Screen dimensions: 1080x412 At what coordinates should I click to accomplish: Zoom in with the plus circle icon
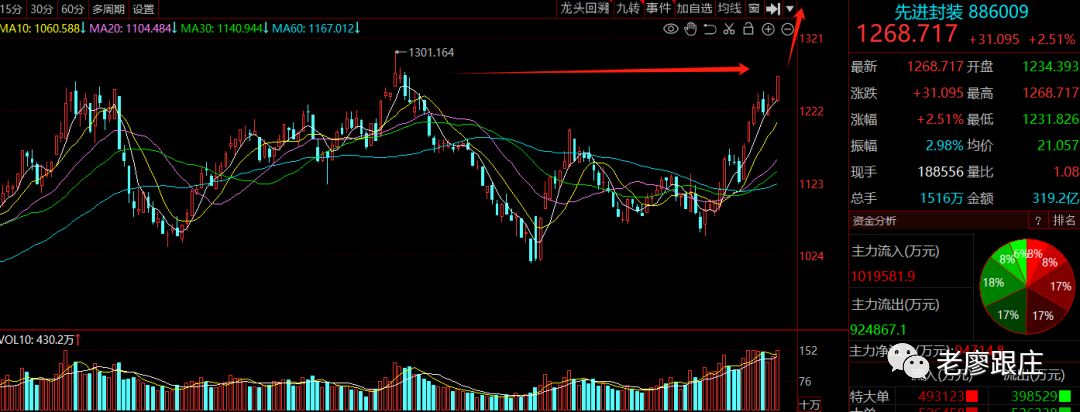(x=769, y=29)
